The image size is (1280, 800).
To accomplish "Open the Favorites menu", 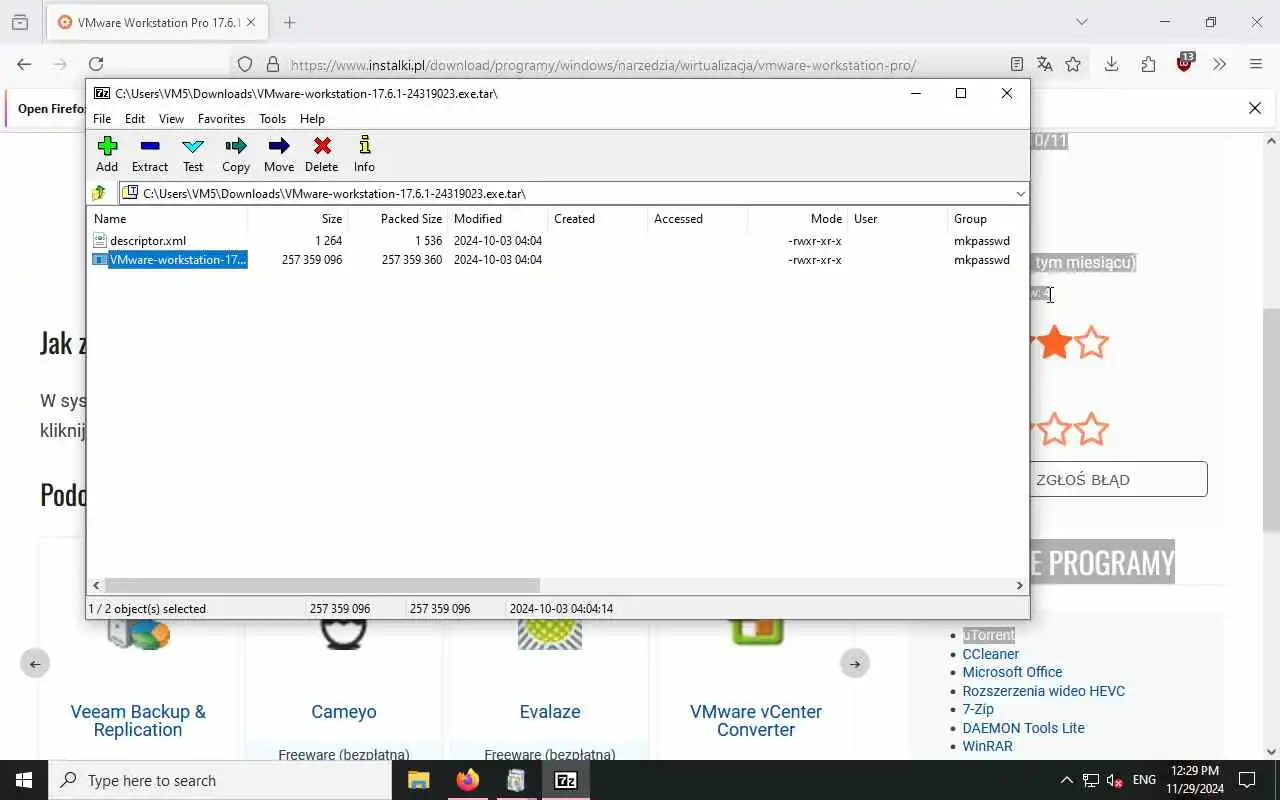I will (x=221, y=118).
